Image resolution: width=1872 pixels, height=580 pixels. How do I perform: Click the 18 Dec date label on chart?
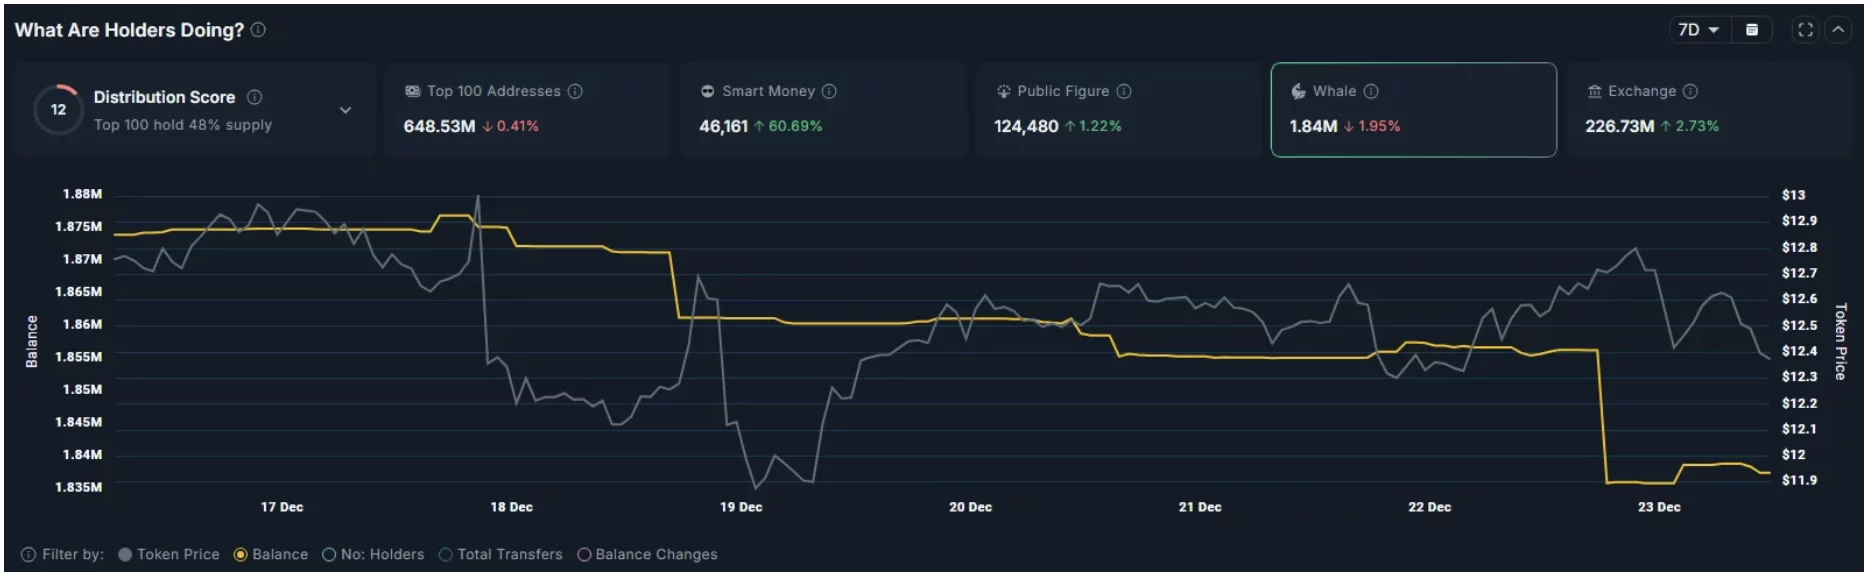click(511, 507)
